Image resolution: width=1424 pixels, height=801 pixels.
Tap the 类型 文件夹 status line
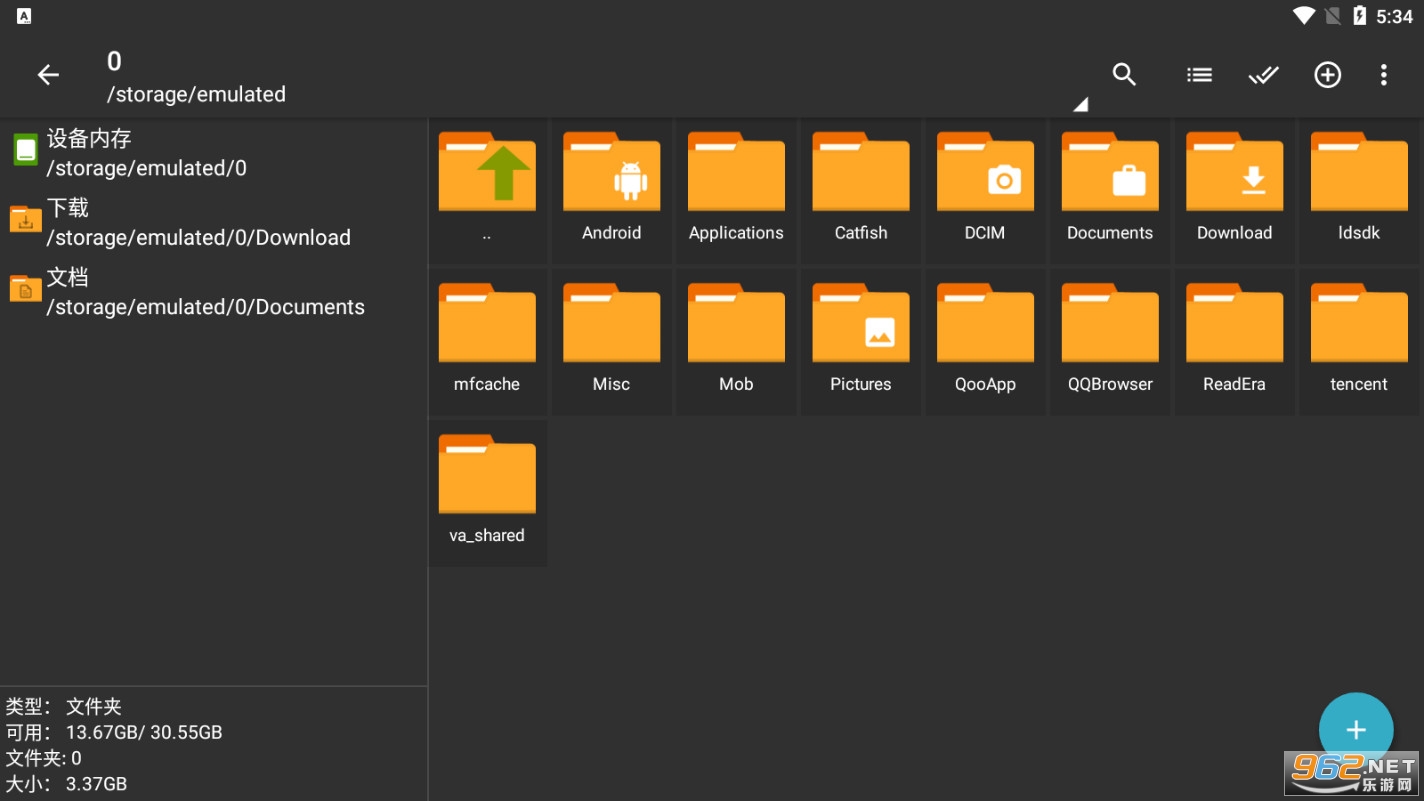coord(64,706)
